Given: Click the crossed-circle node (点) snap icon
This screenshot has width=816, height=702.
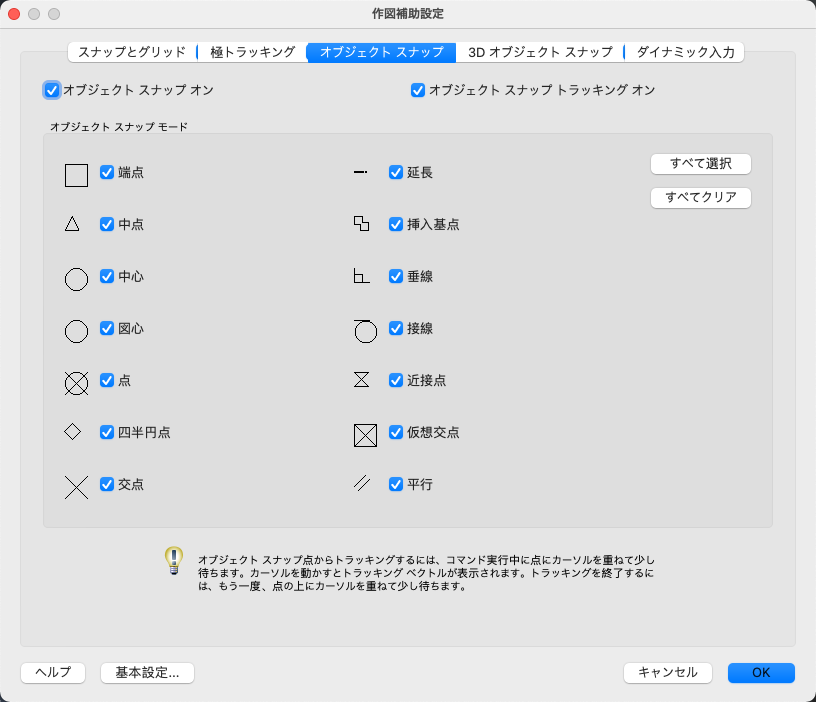Looking at the screenshot, I should (x=76, y=384).
